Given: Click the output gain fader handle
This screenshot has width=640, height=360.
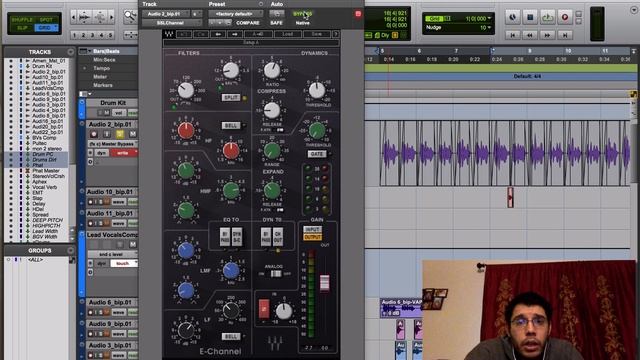Looking at the screenshot, I should pos(324,283).
